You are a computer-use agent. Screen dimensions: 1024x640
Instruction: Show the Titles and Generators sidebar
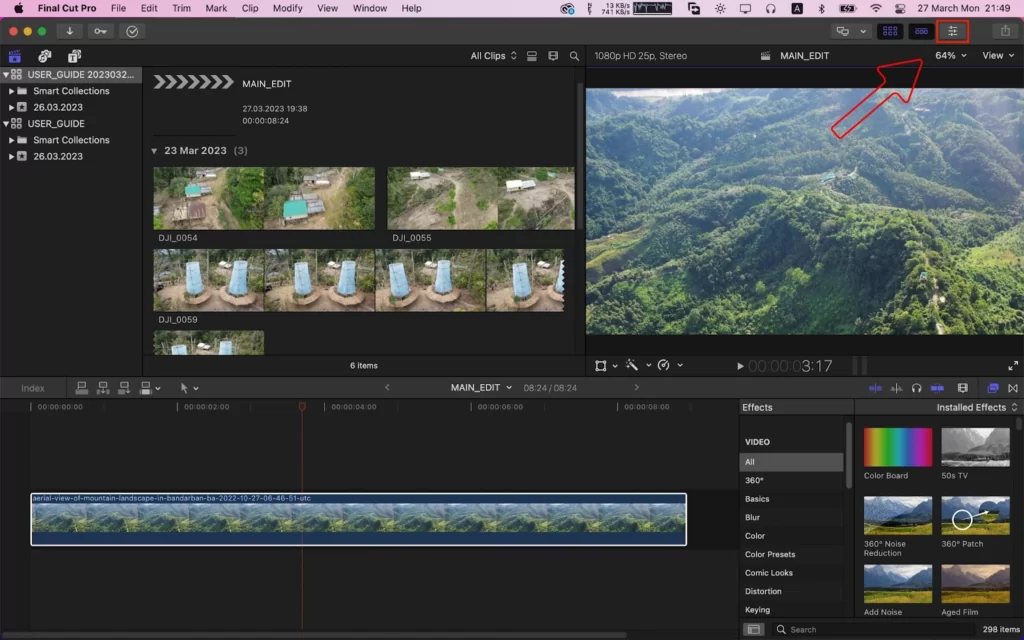tap(74, 56)
